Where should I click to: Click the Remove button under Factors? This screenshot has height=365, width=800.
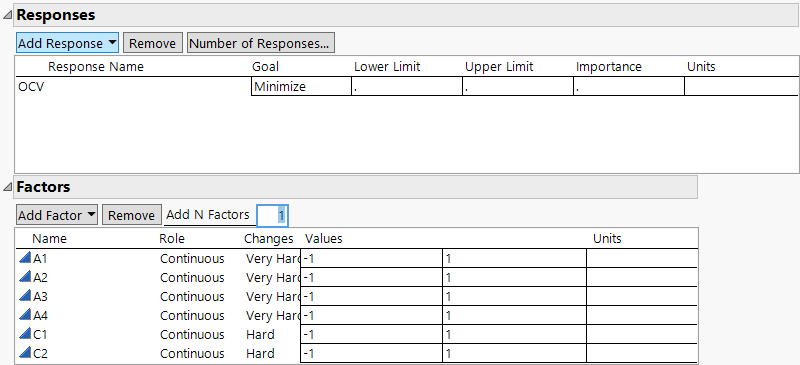[x=131, y=215]
